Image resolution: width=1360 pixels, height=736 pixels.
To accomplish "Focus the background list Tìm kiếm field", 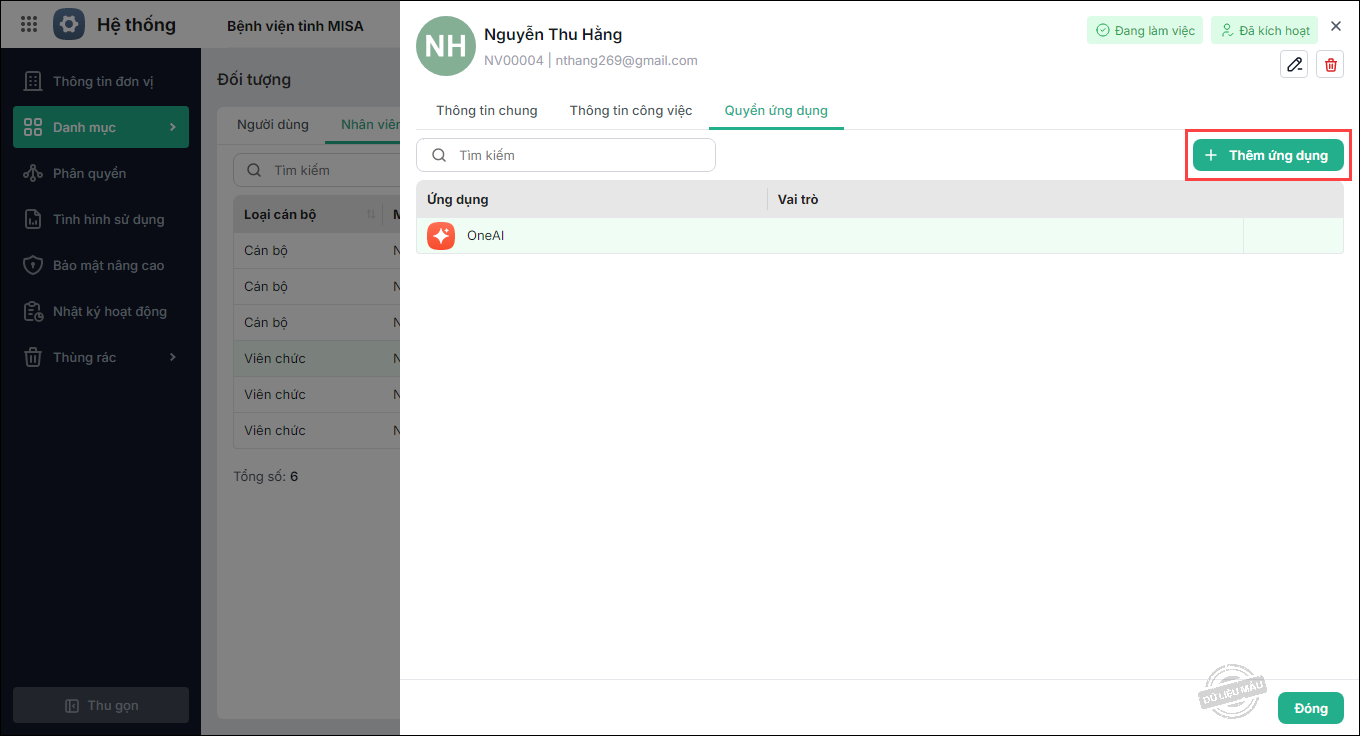I will [x=316, y=170].
